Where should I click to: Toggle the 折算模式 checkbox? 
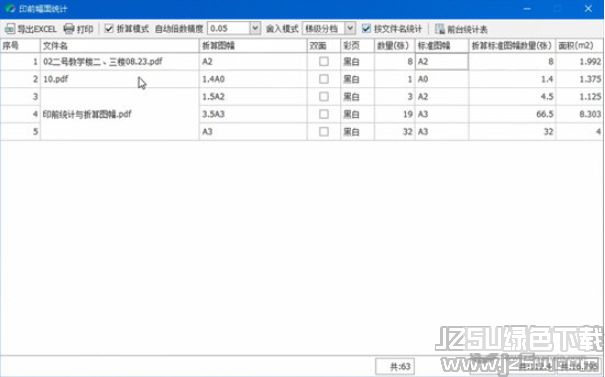click(109, 29)
